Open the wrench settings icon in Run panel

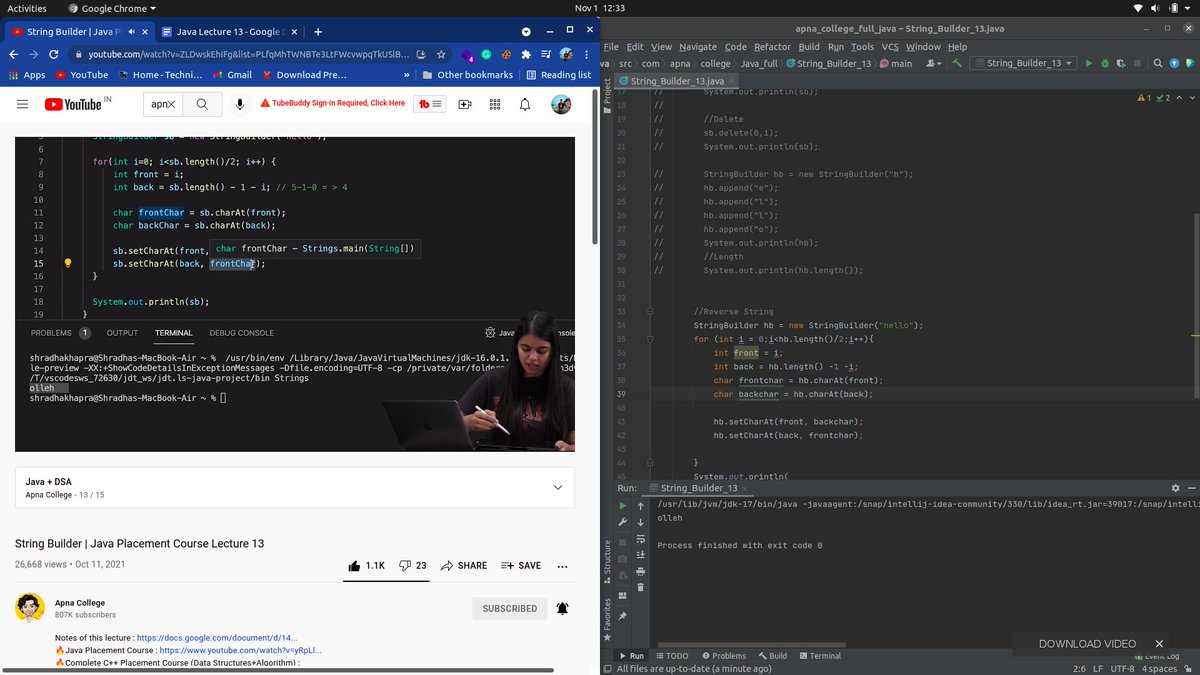(x=622, y=522)
